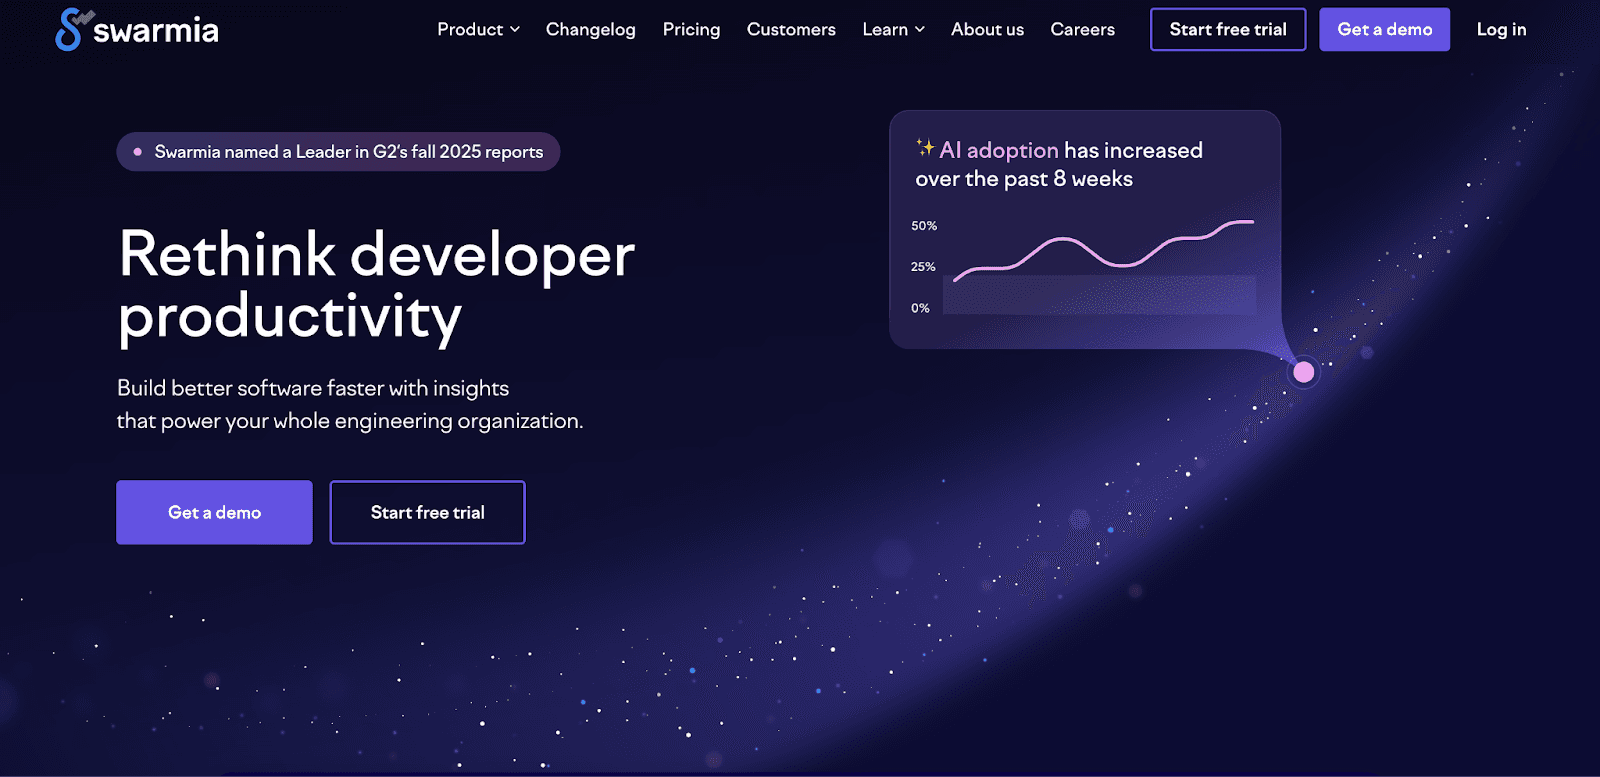
Task: Open the Product dropdown menu
Action: (478, 29)
